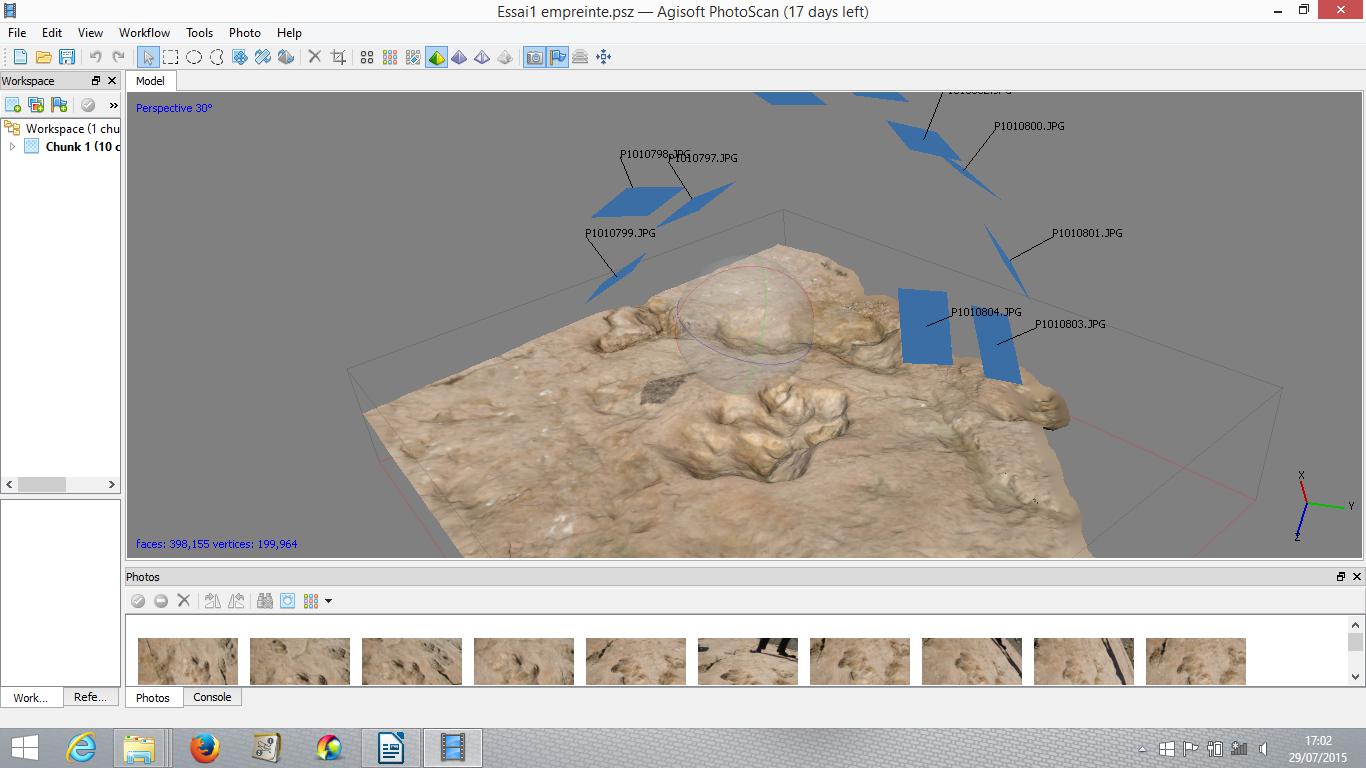Remove cameras with Photos pane X icon

click(184, 601)
